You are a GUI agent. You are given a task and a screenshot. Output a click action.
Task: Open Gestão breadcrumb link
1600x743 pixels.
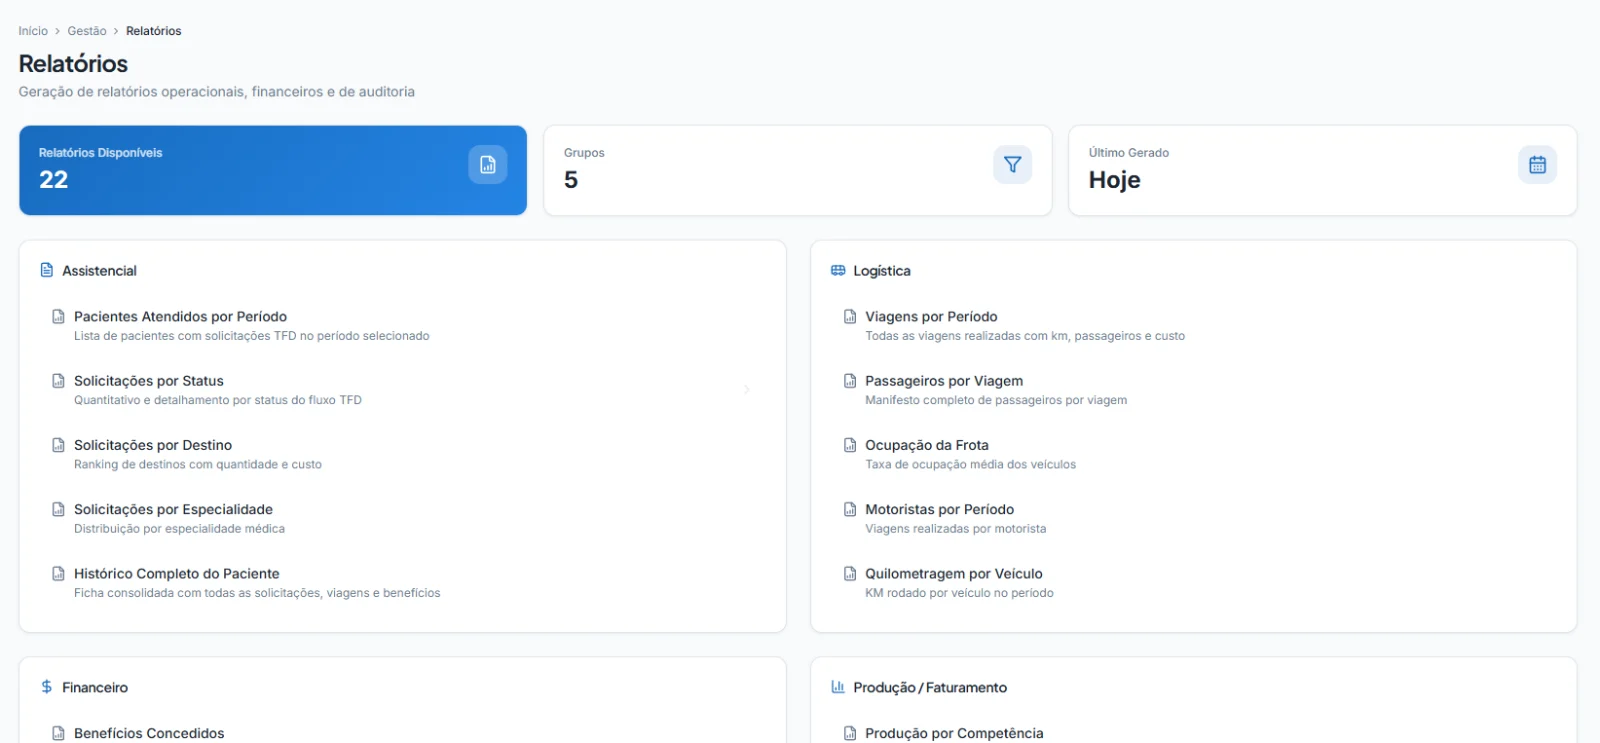coord(87,31)
